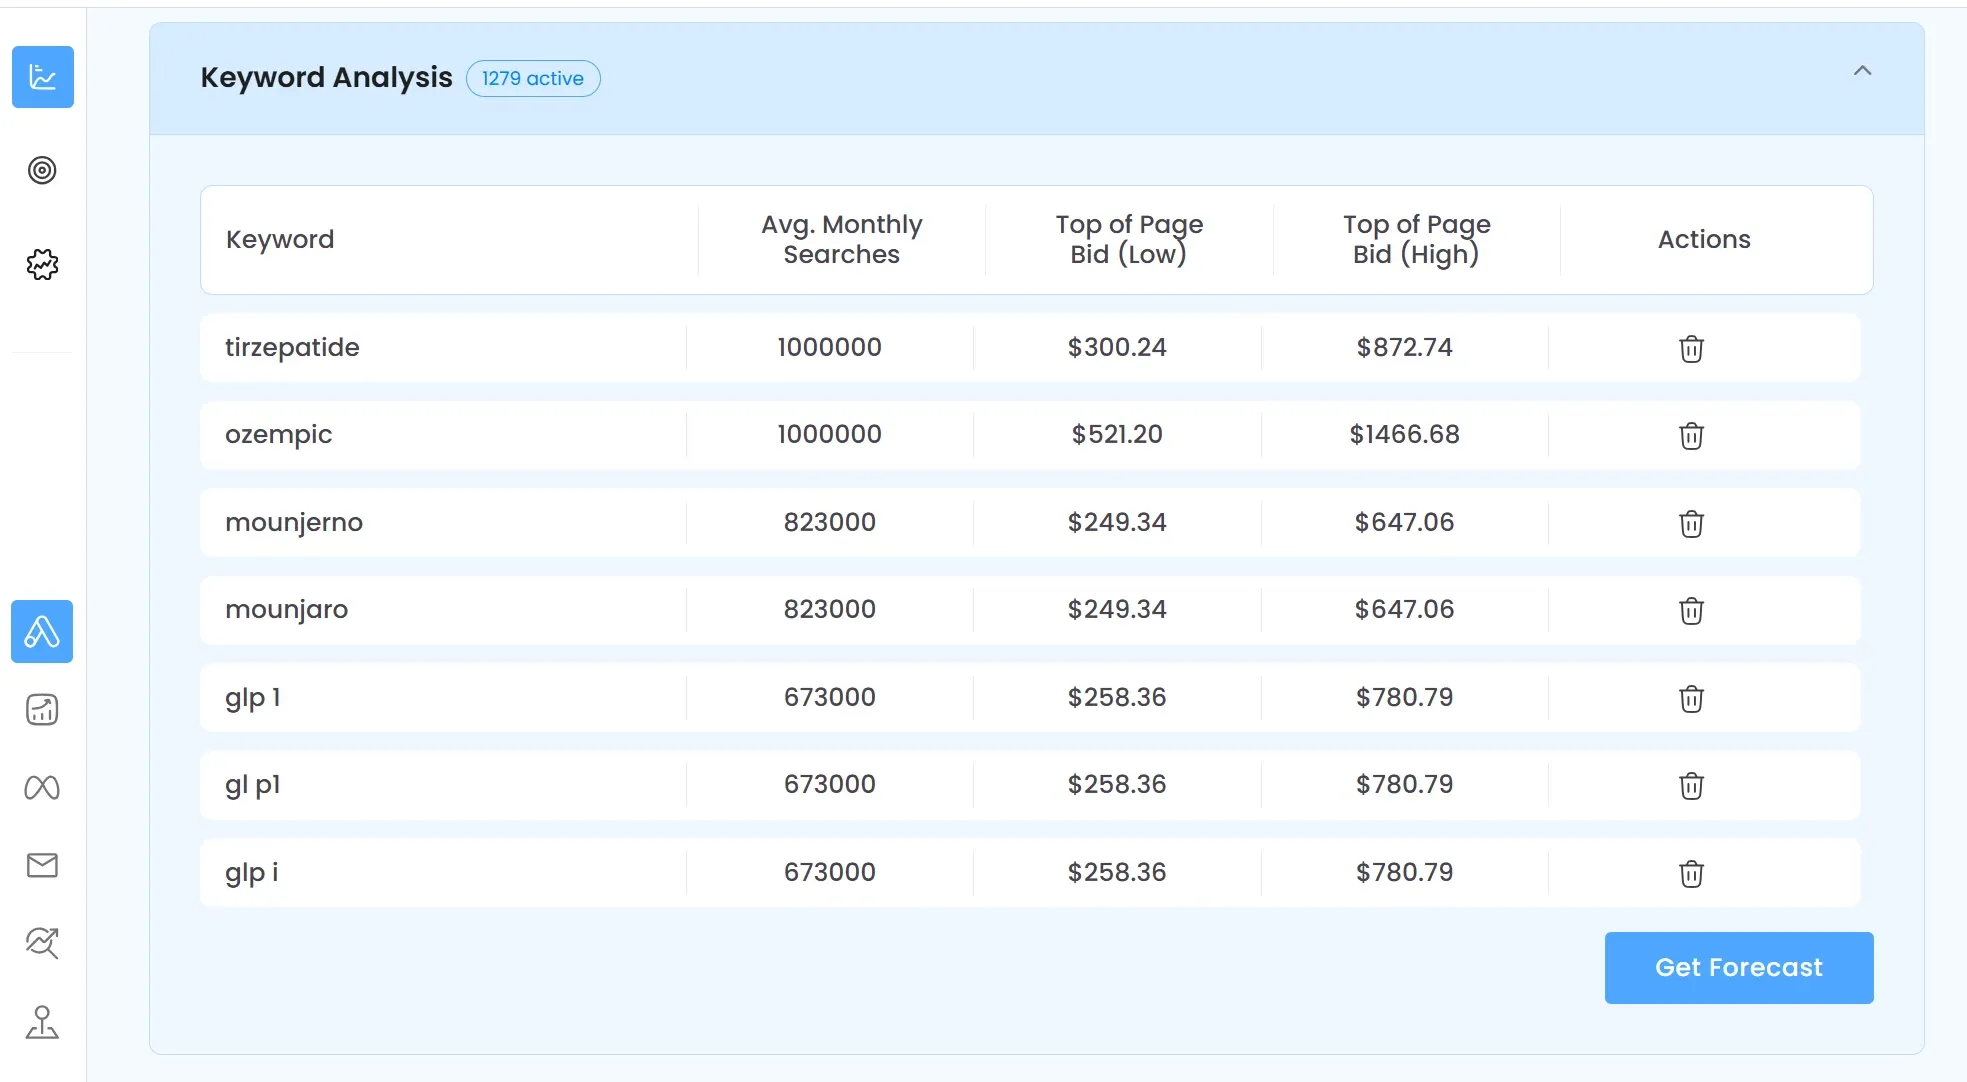Delete the tirzepatide keyword

[1690, 349]
